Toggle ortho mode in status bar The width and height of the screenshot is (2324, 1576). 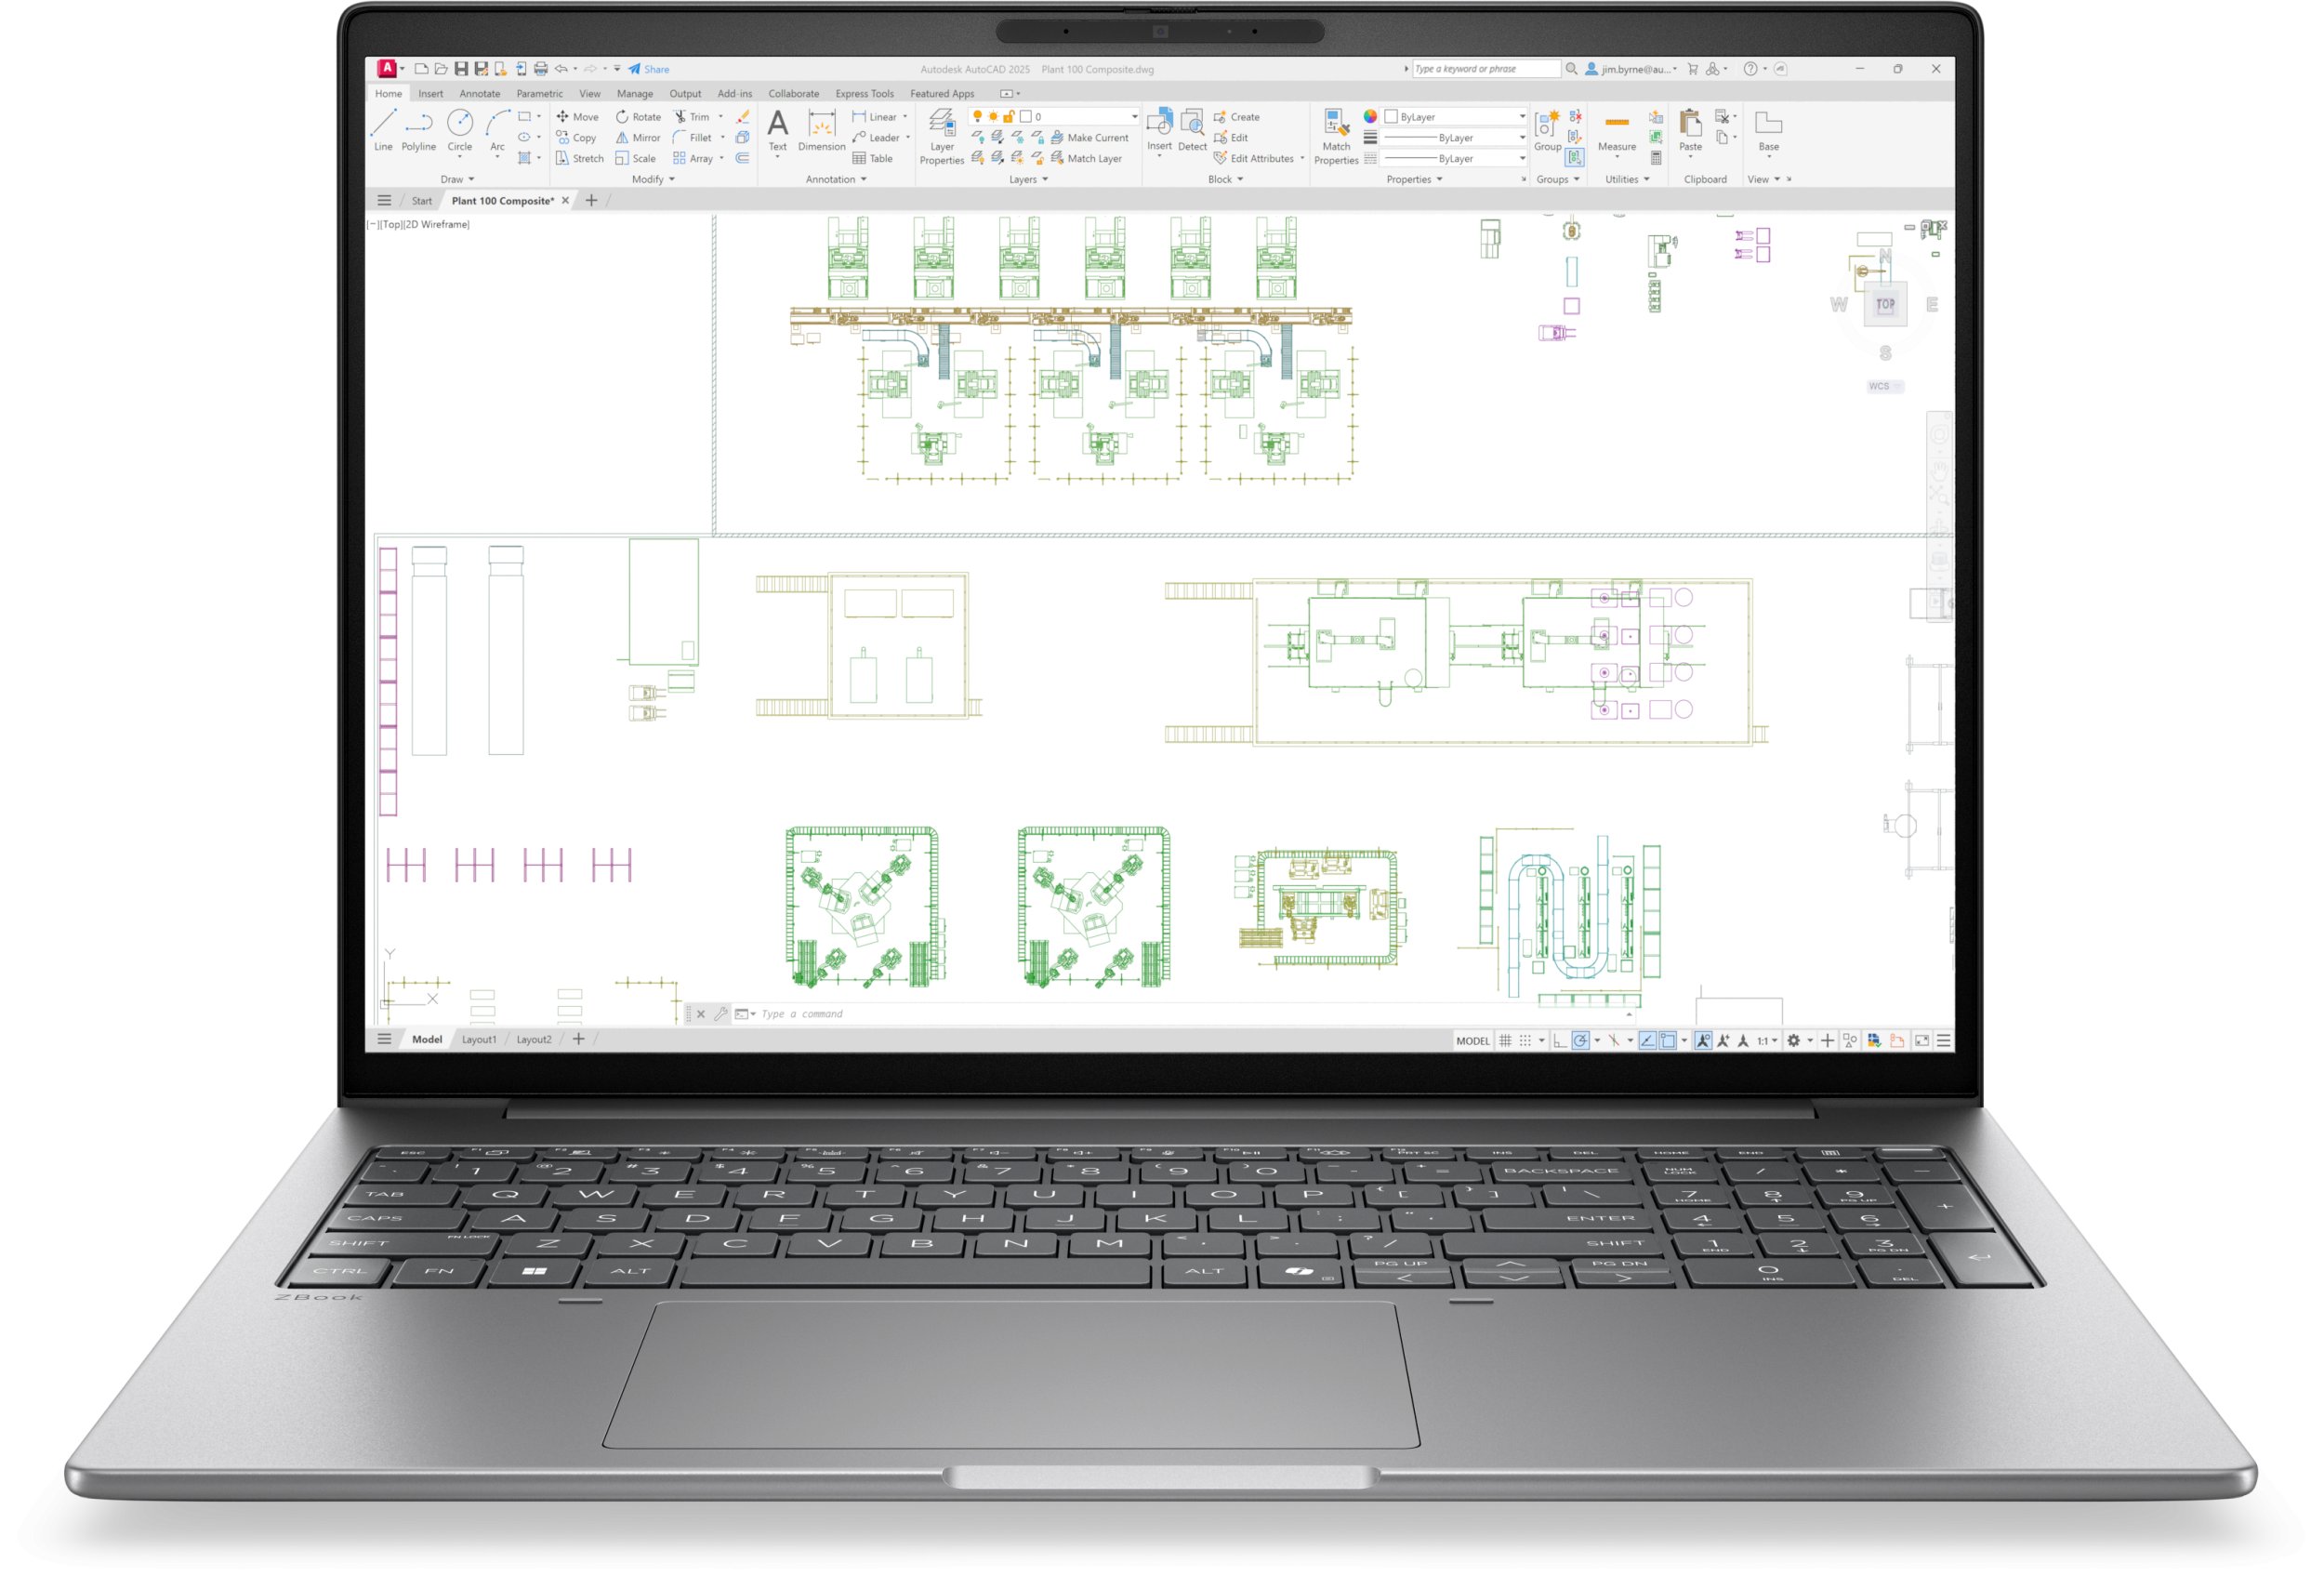click(x=1560, y=1041)
